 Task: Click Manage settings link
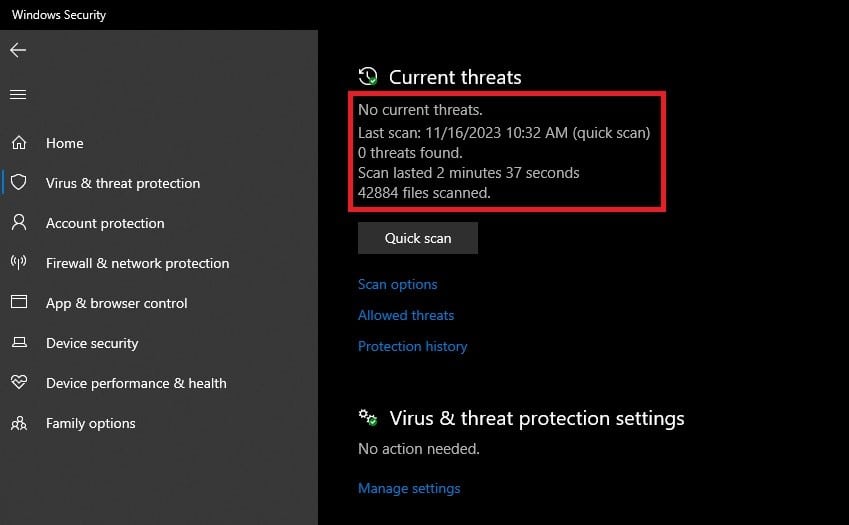[409, 488]
